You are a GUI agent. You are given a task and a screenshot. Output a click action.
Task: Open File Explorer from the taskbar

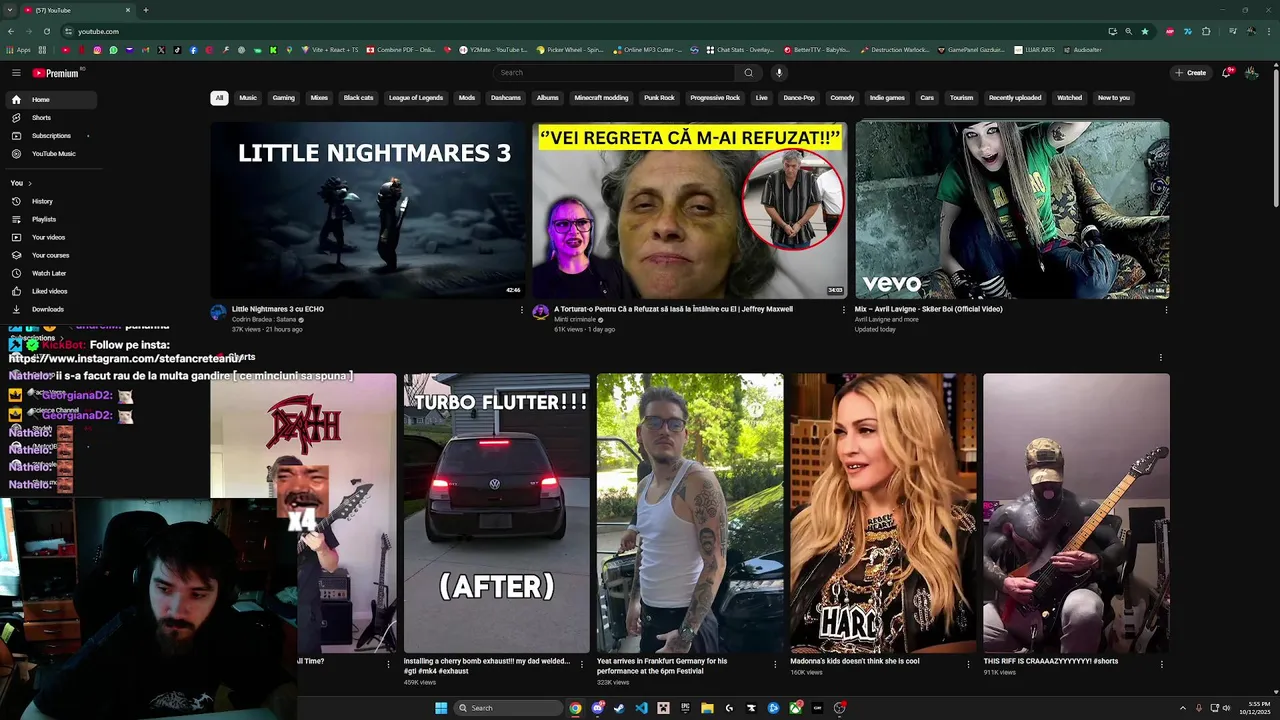707,708
